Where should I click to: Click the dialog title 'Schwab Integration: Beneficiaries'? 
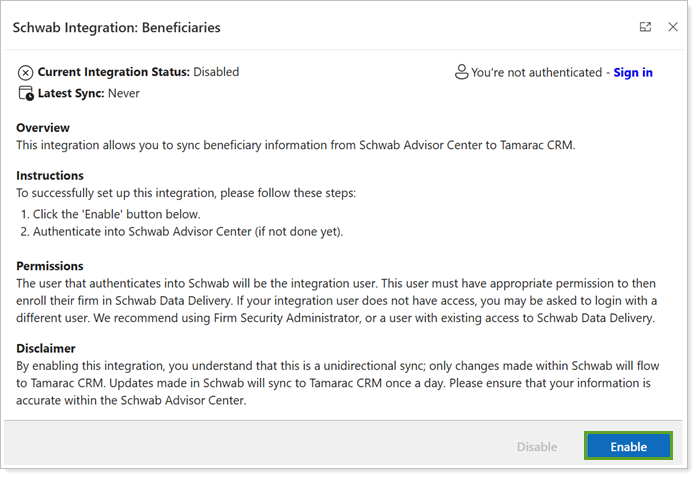tap(116, 27)
